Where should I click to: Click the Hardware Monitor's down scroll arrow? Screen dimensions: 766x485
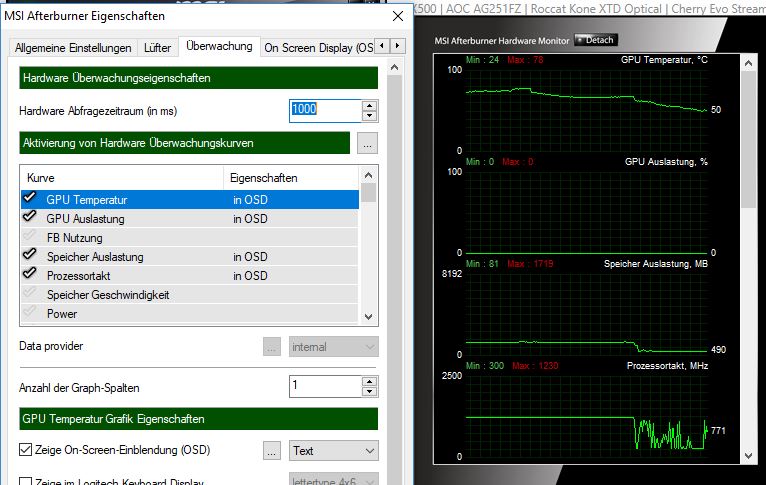(x=748, y=456)
